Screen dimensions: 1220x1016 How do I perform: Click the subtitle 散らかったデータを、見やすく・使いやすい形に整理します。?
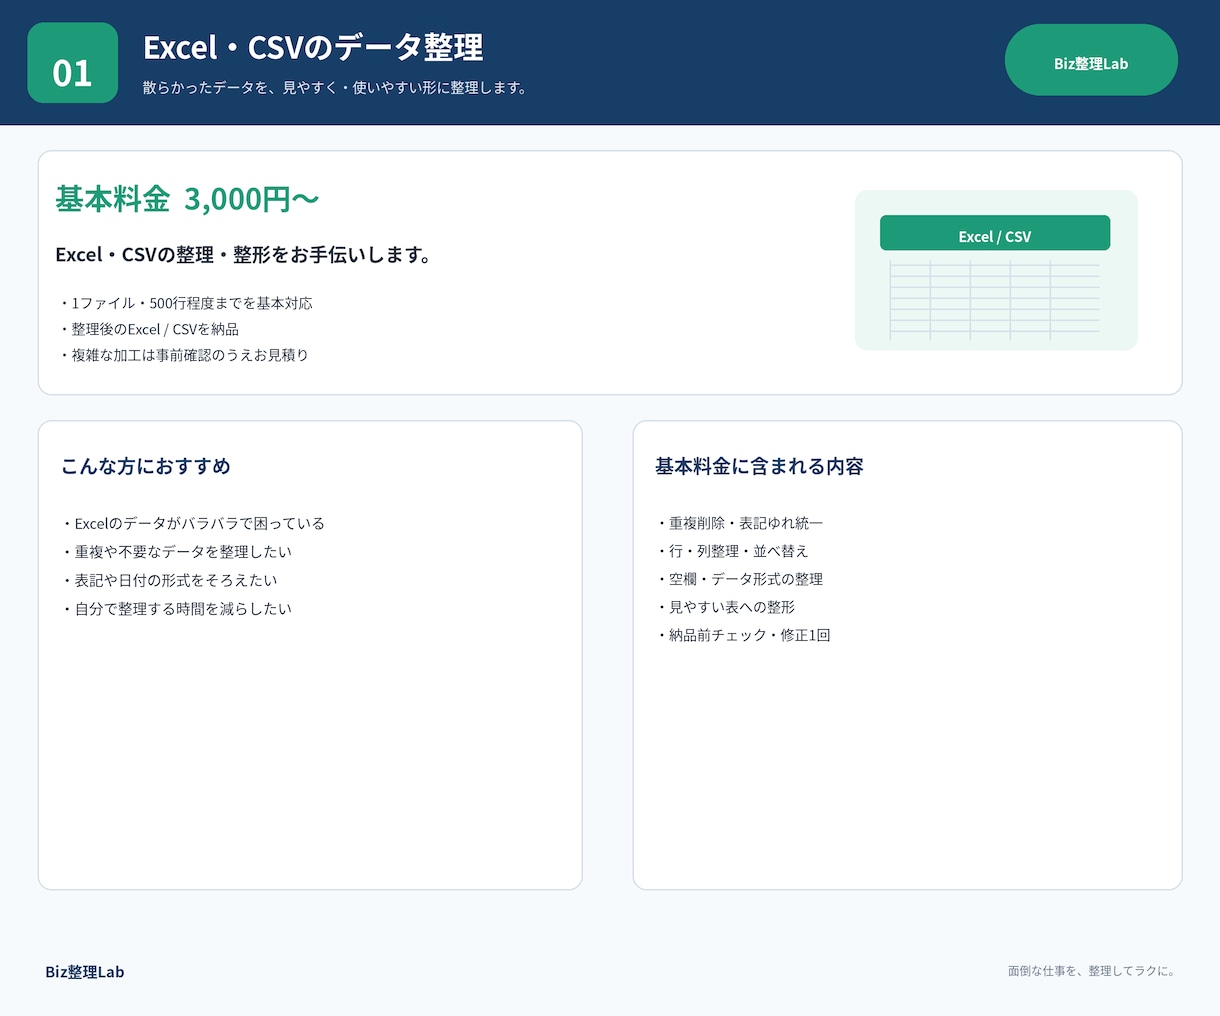[x=335, y=88]
